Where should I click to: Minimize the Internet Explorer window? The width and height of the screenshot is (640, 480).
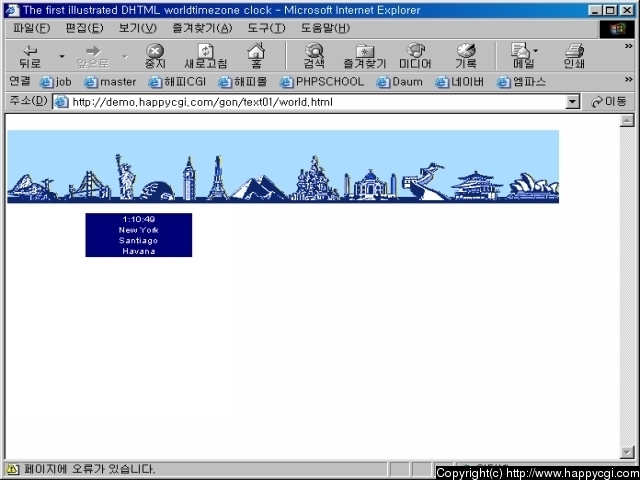tap(595, 10)
